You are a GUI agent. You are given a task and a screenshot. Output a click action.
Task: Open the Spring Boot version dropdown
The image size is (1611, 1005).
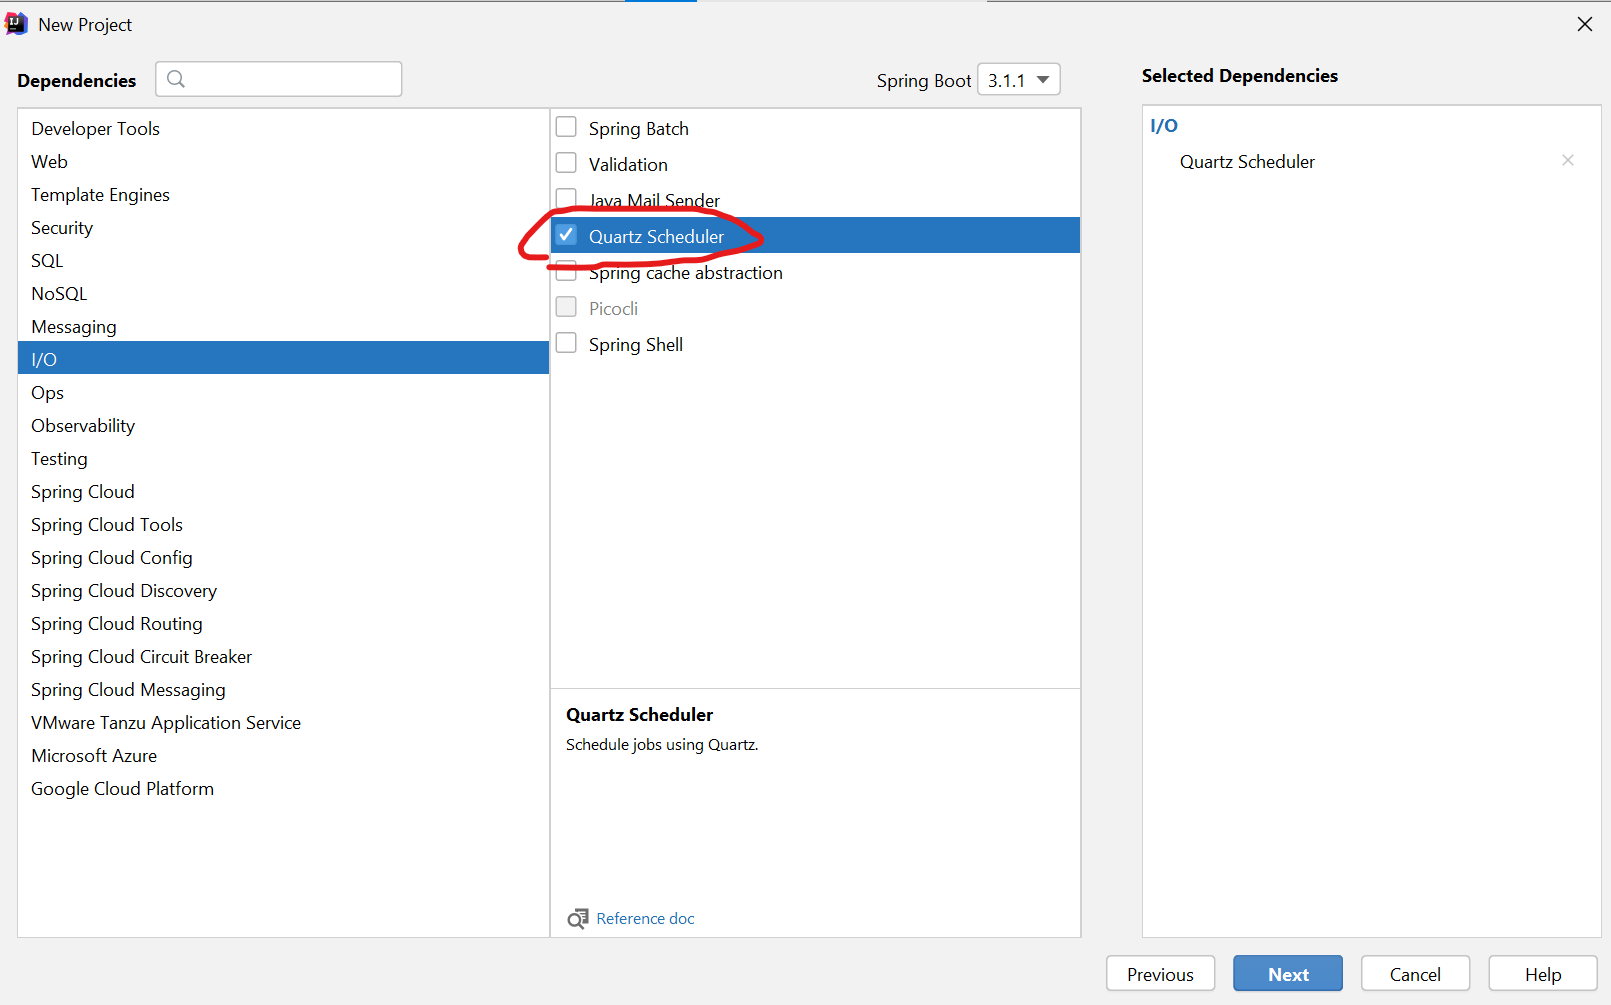1018,80
